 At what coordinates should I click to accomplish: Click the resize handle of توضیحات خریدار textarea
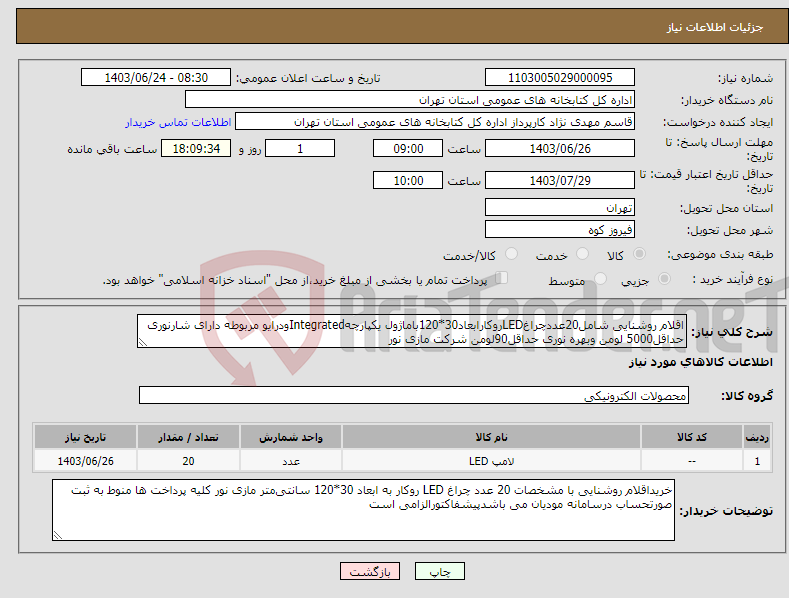click(x=58, y=535)
